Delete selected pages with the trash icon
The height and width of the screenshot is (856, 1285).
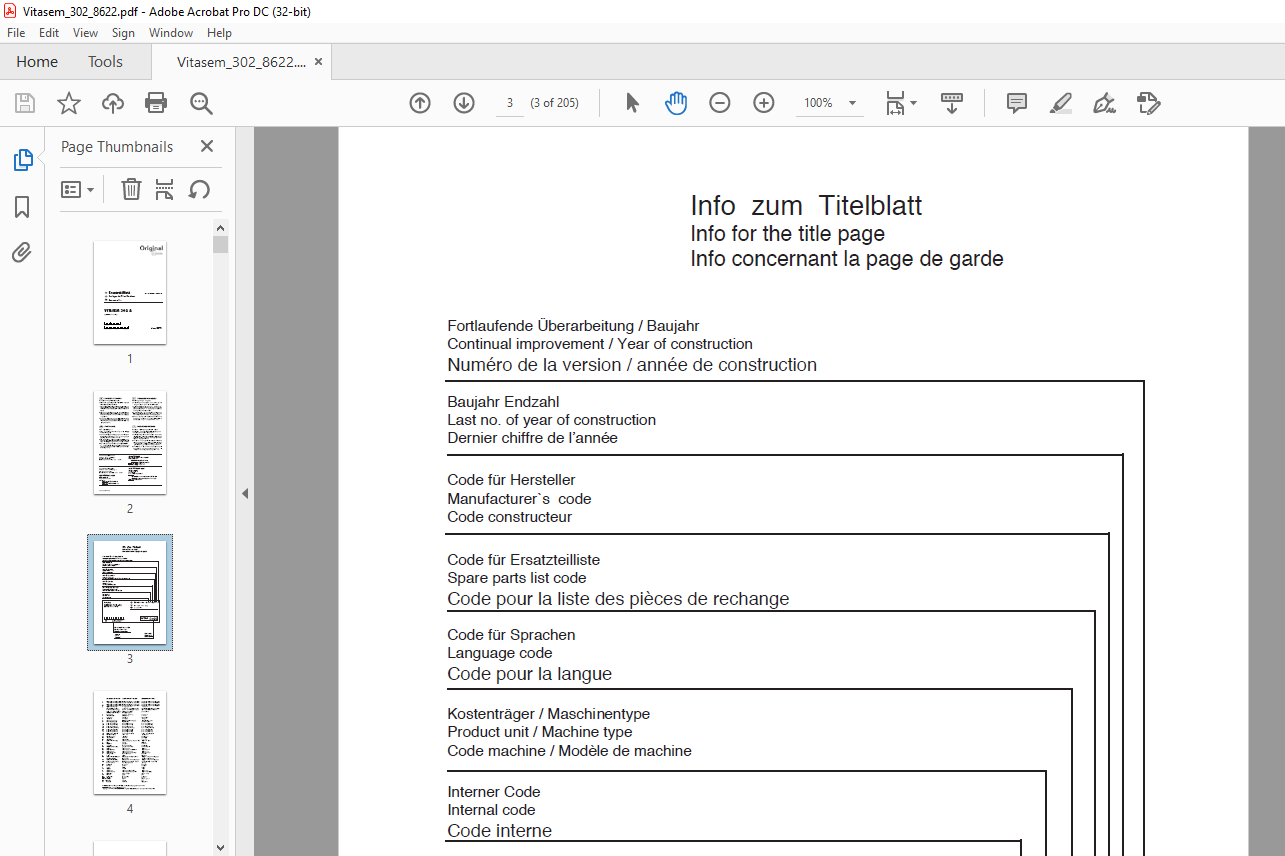pyautogui.click(x=131, y=189)
